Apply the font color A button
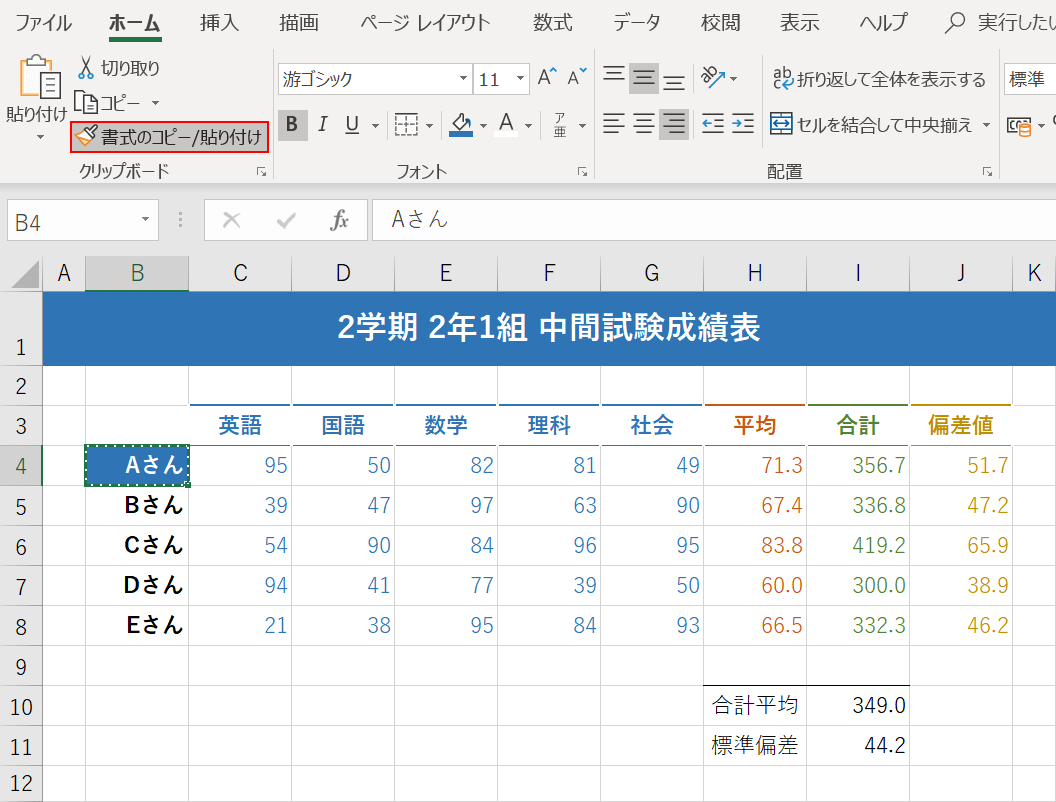Viewport: 1056px width, 802px height. [506, 125]
